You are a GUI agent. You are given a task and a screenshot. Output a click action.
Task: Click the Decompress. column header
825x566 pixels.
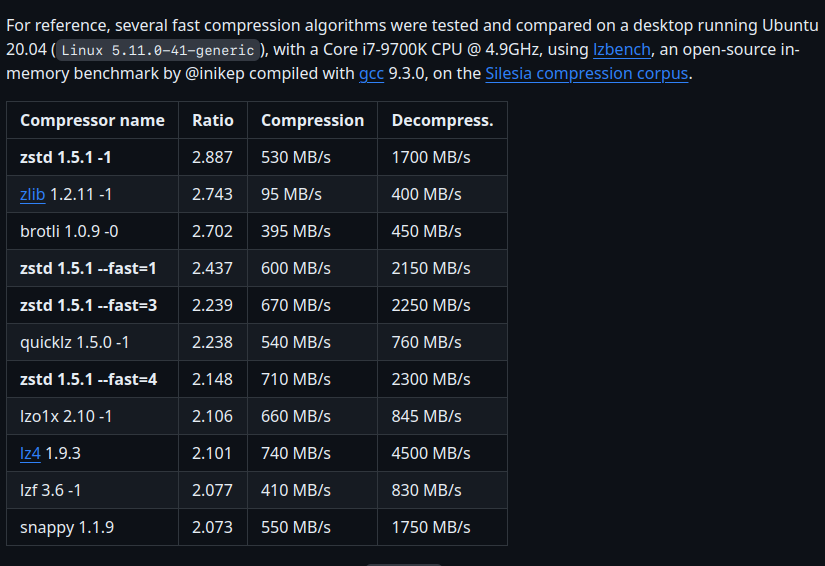[x=442, y=120]
